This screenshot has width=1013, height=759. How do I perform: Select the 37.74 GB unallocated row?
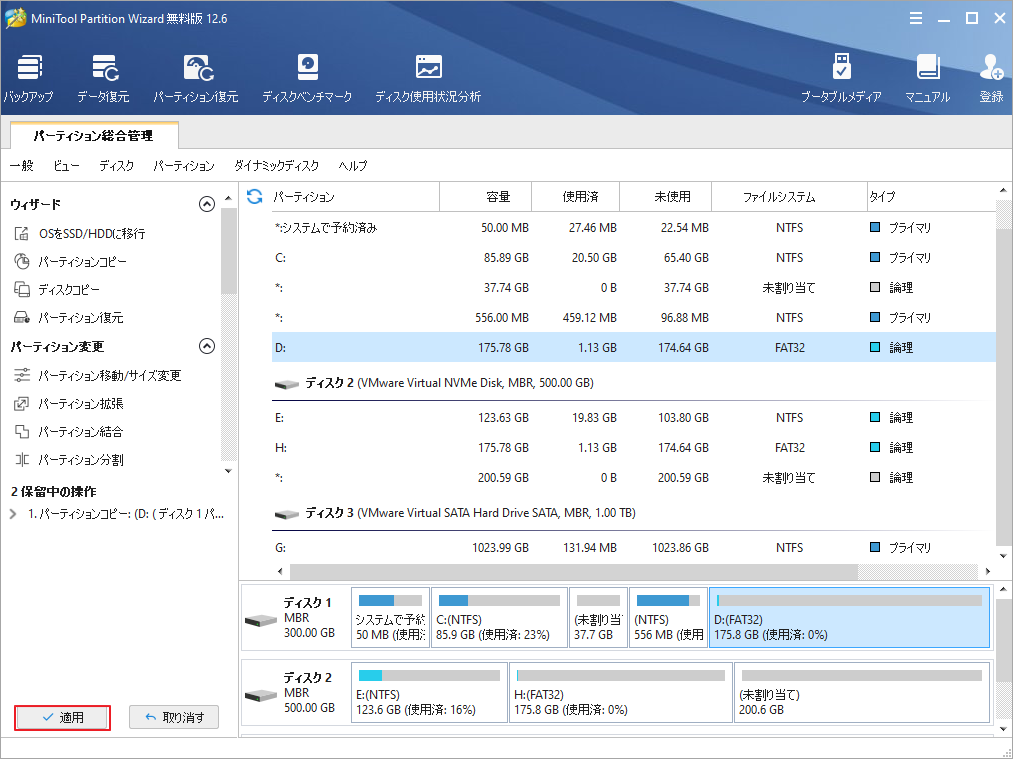[633, 287]
